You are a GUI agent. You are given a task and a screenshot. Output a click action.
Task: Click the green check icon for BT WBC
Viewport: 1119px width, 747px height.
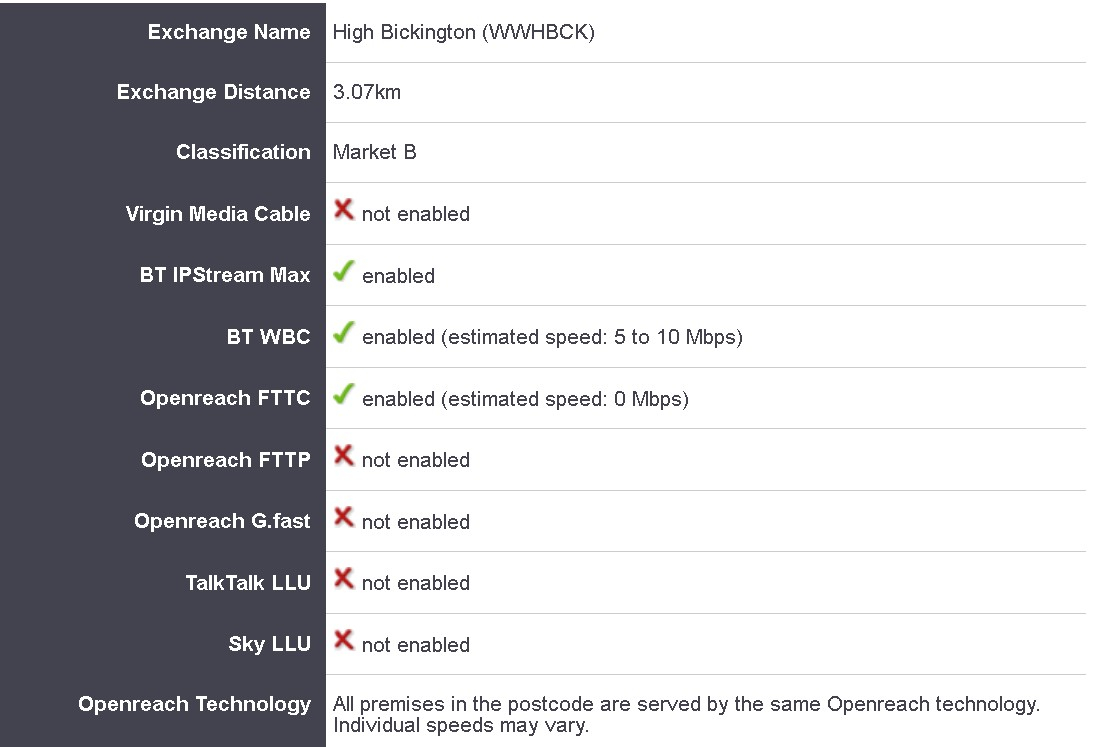343,332
